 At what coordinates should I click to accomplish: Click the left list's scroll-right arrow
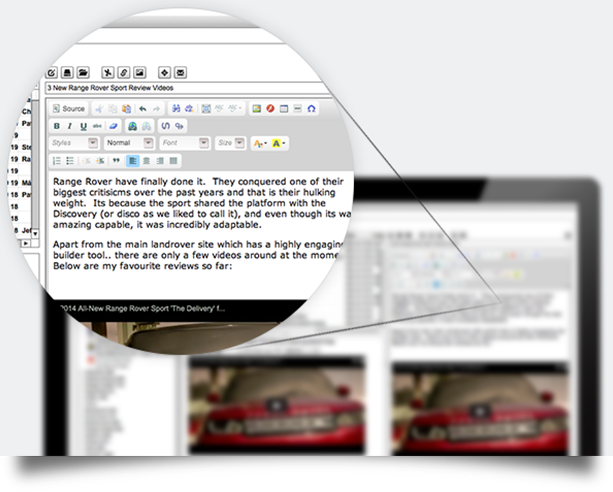coord(26,243)
